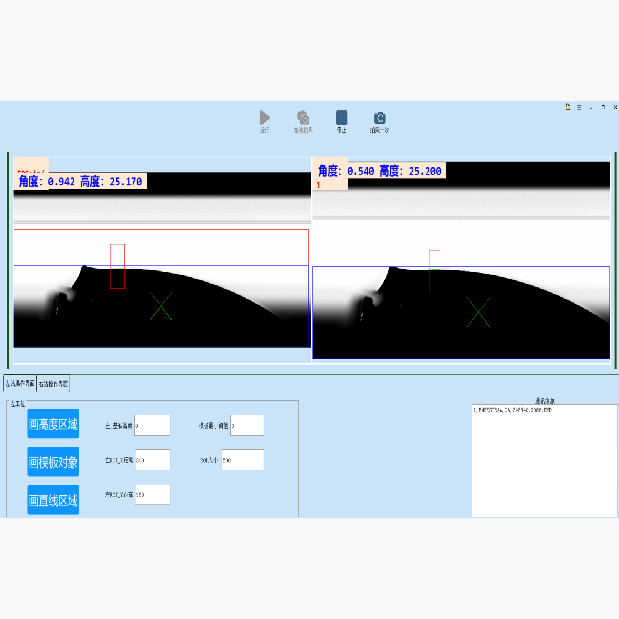
Task: Switch to the second (right) settings tab
Action: click(x=53, y=383)
